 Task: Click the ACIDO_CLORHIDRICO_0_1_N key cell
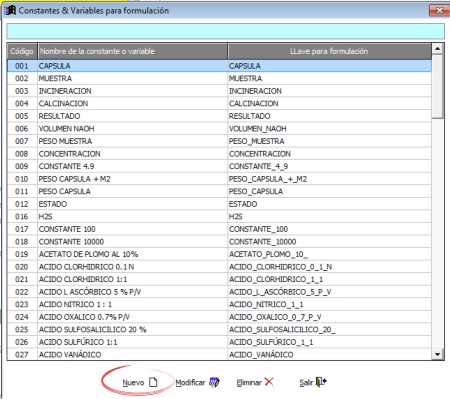click(329, 267)
